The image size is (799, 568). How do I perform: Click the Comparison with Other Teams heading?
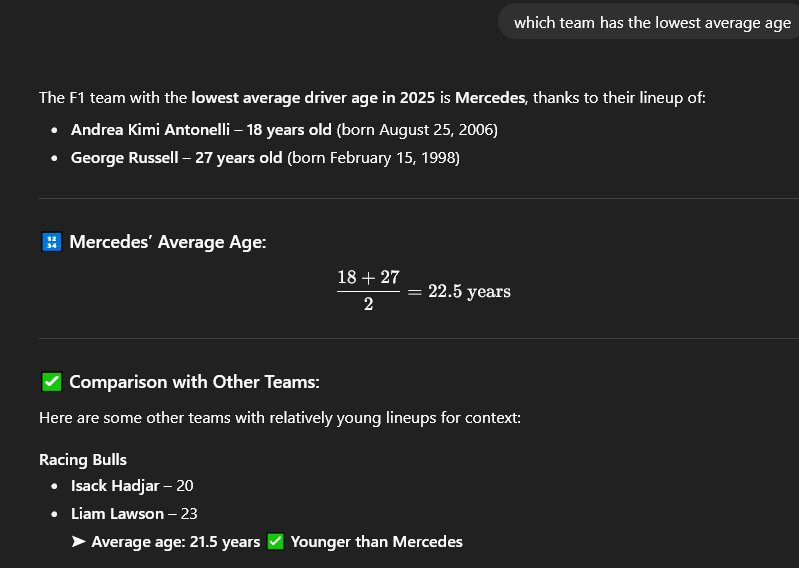(x=195, y=382)
